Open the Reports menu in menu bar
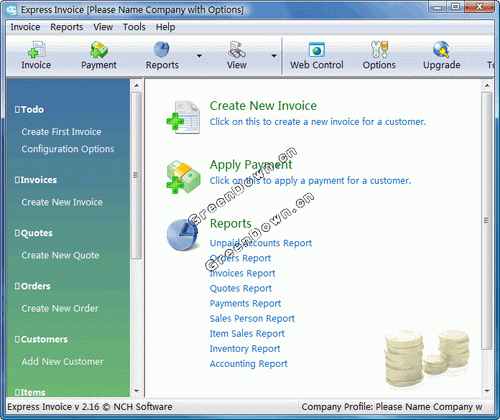 (x=67, y=27)
